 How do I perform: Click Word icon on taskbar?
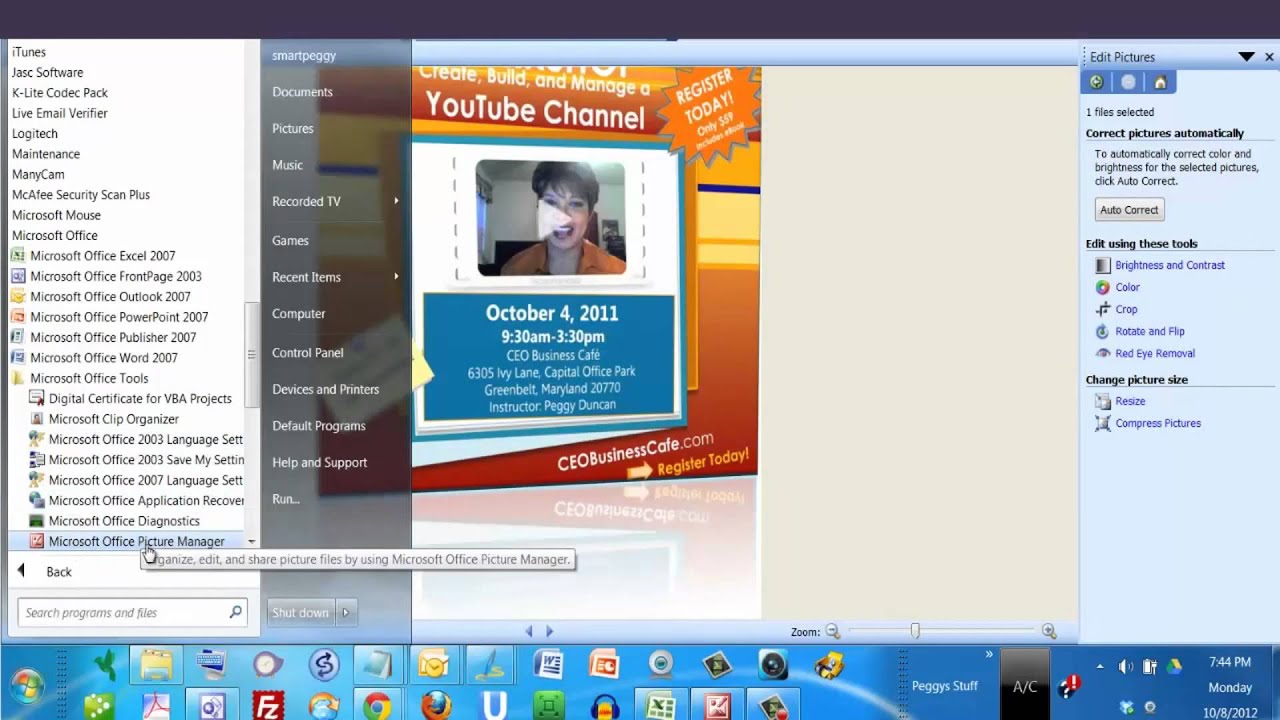549,665
